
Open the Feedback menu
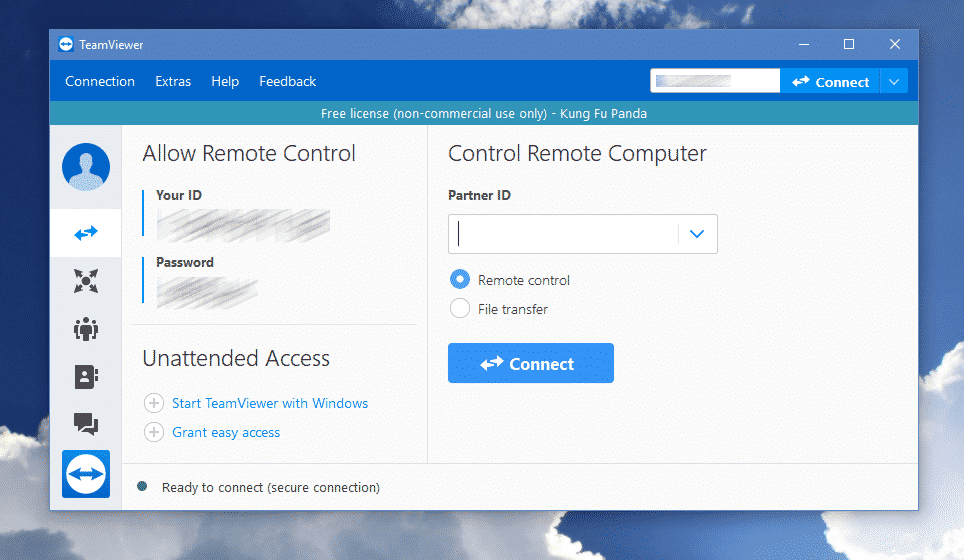[x=288, y=81]
